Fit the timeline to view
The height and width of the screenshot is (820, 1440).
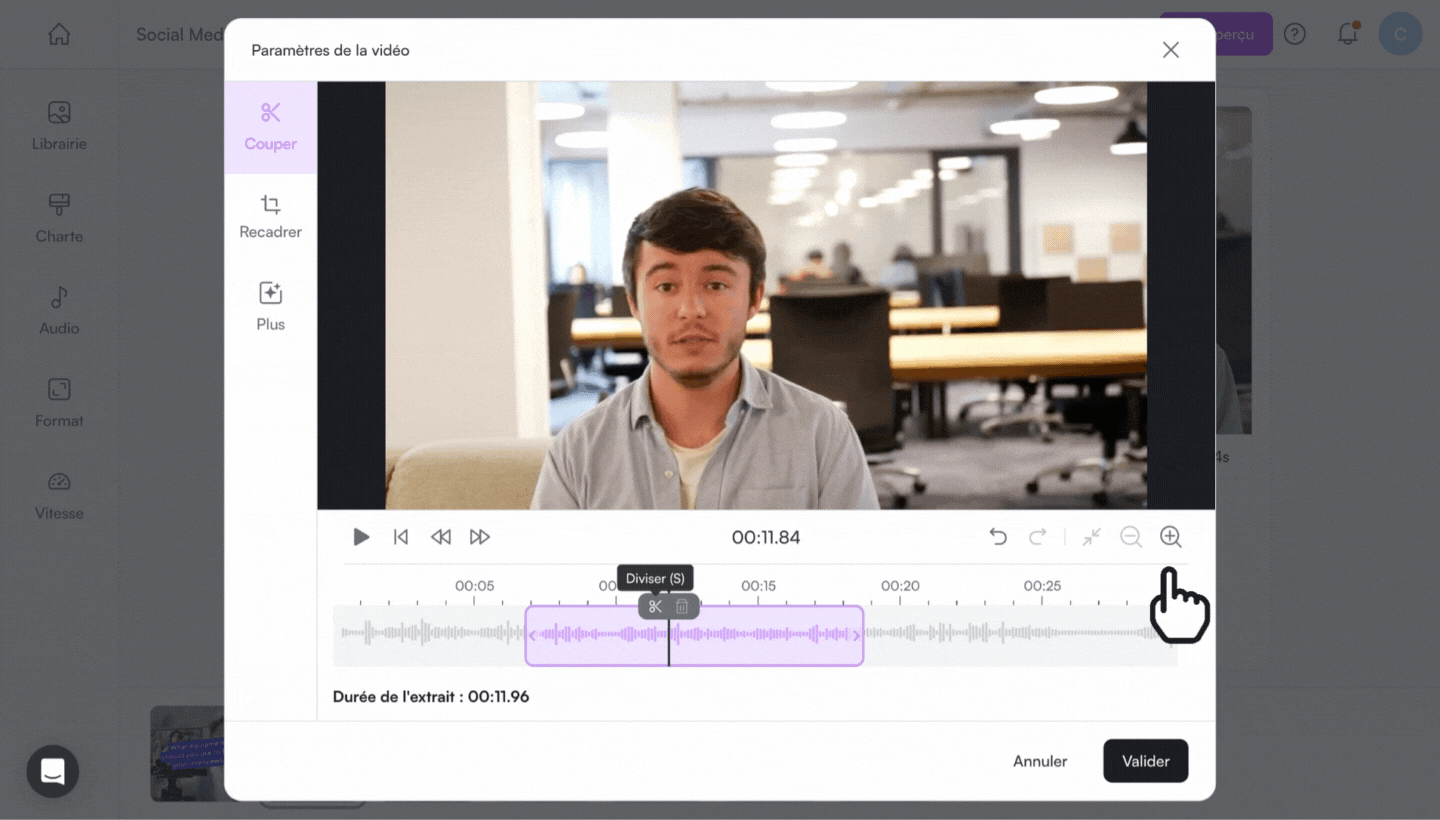coord(1092,537)
